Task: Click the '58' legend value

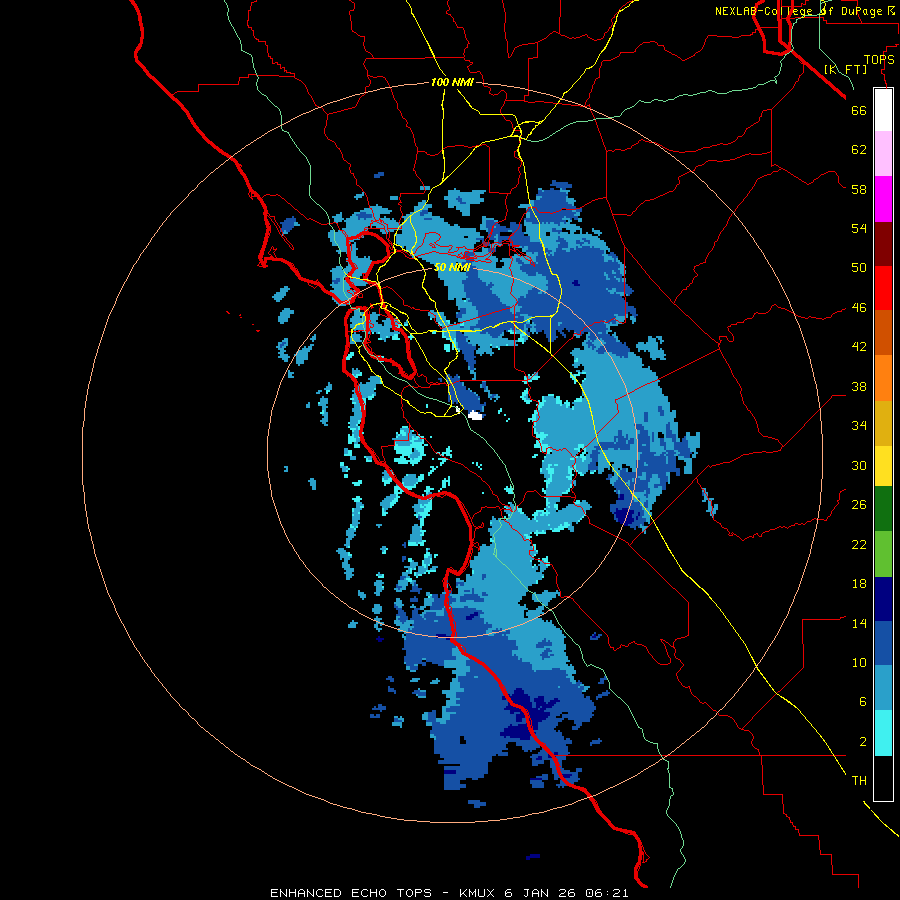Action: coord(859,189)
